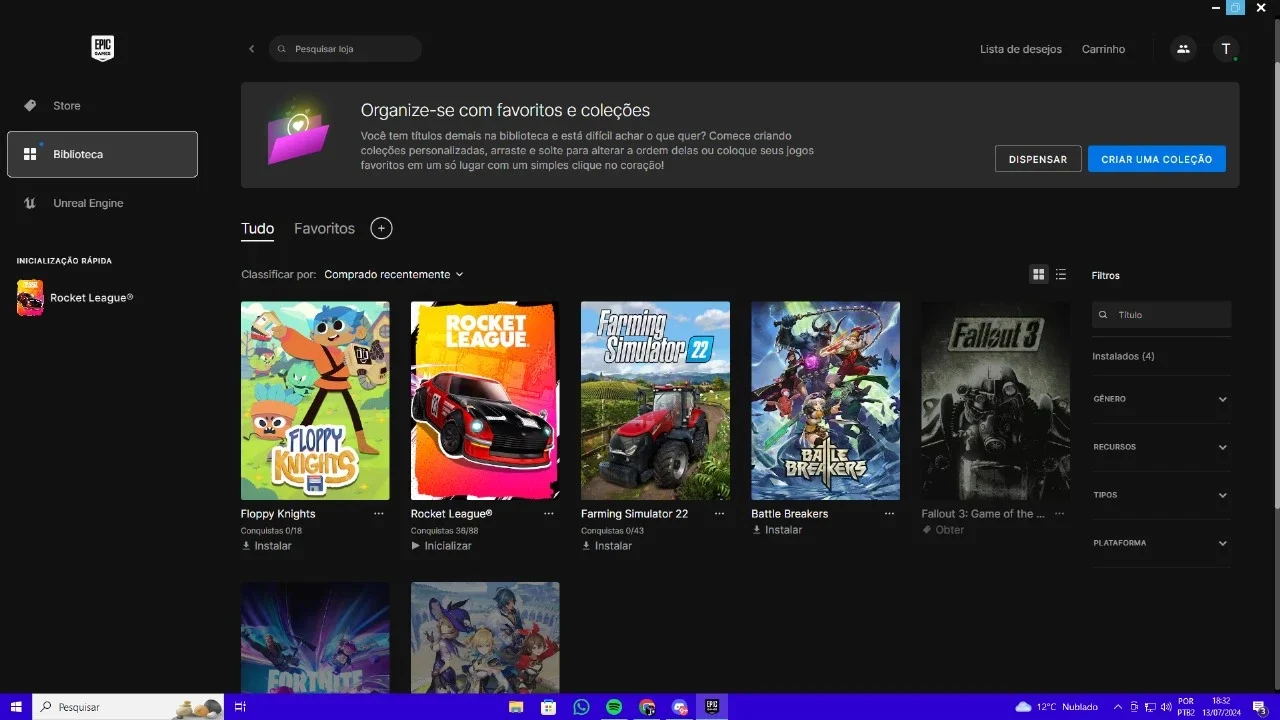Open Farming Simulator 22 cover thumbnail

655,401
